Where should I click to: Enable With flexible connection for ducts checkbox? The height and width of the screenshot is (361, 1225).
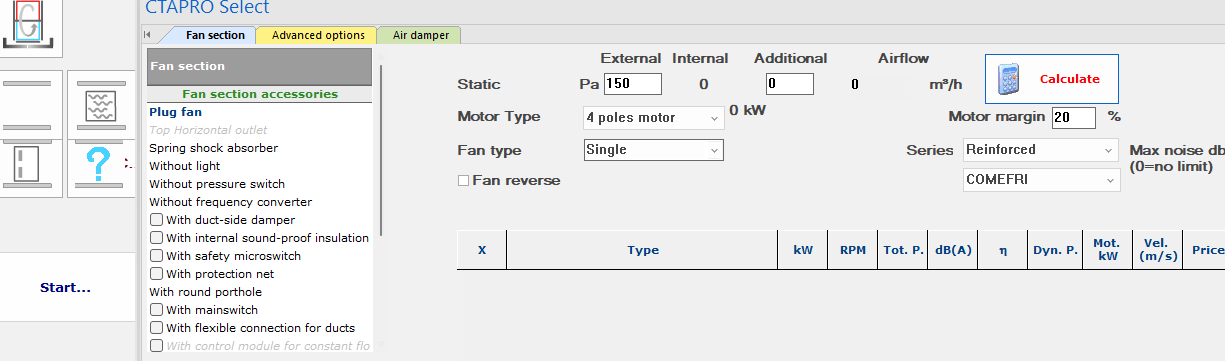[x=156, y=328]
